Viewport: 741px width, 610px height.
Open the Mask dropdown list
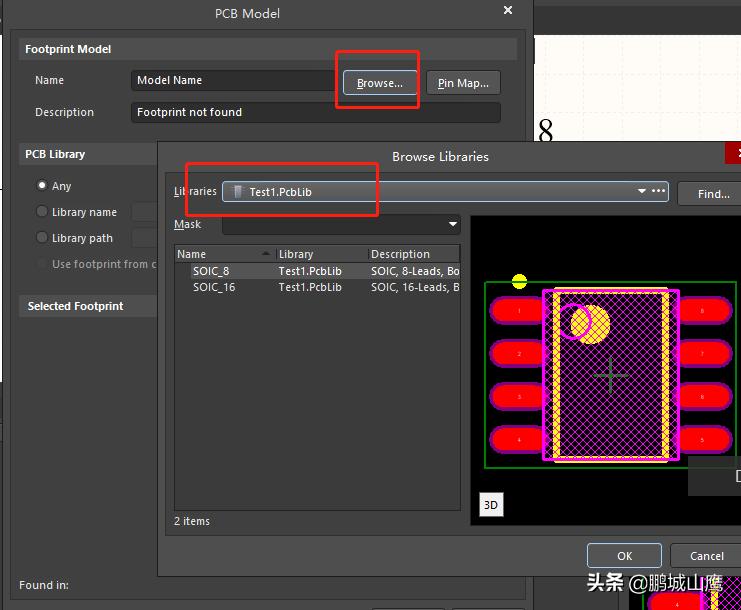point(453,225)
